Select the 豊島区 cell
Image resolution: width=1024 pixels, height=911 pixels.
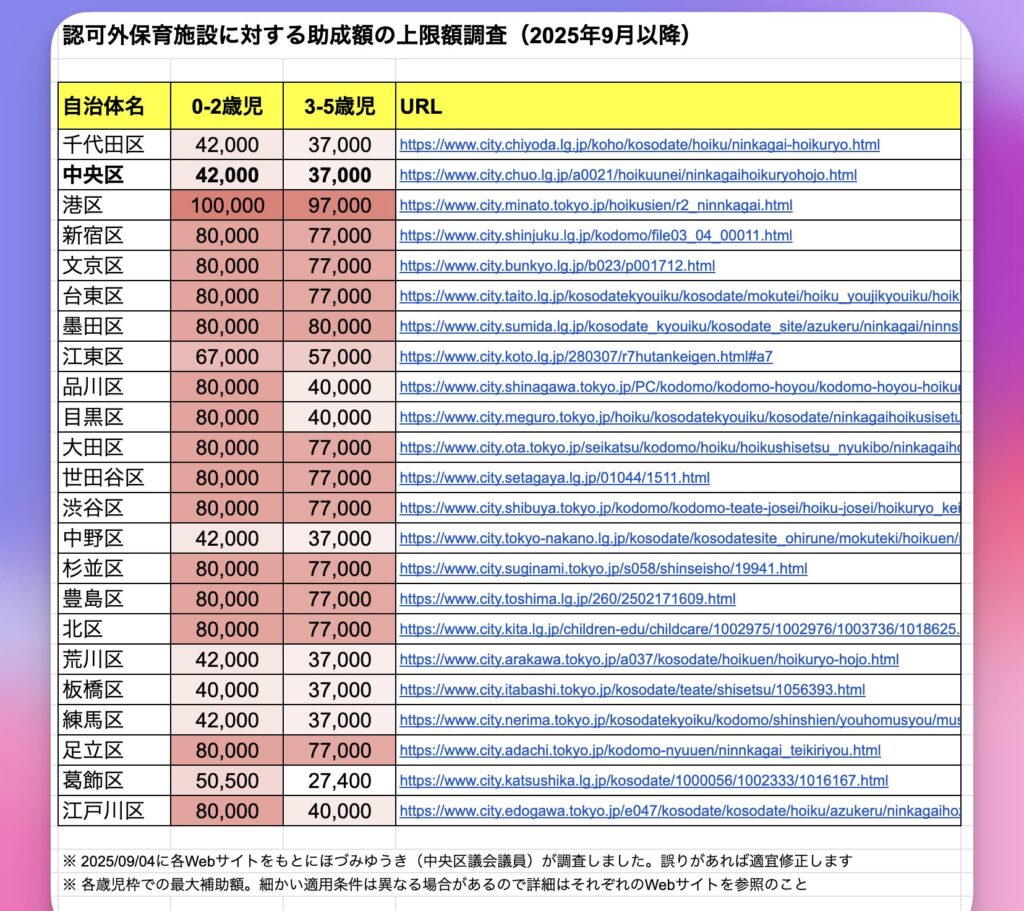[x=114, y=598]
